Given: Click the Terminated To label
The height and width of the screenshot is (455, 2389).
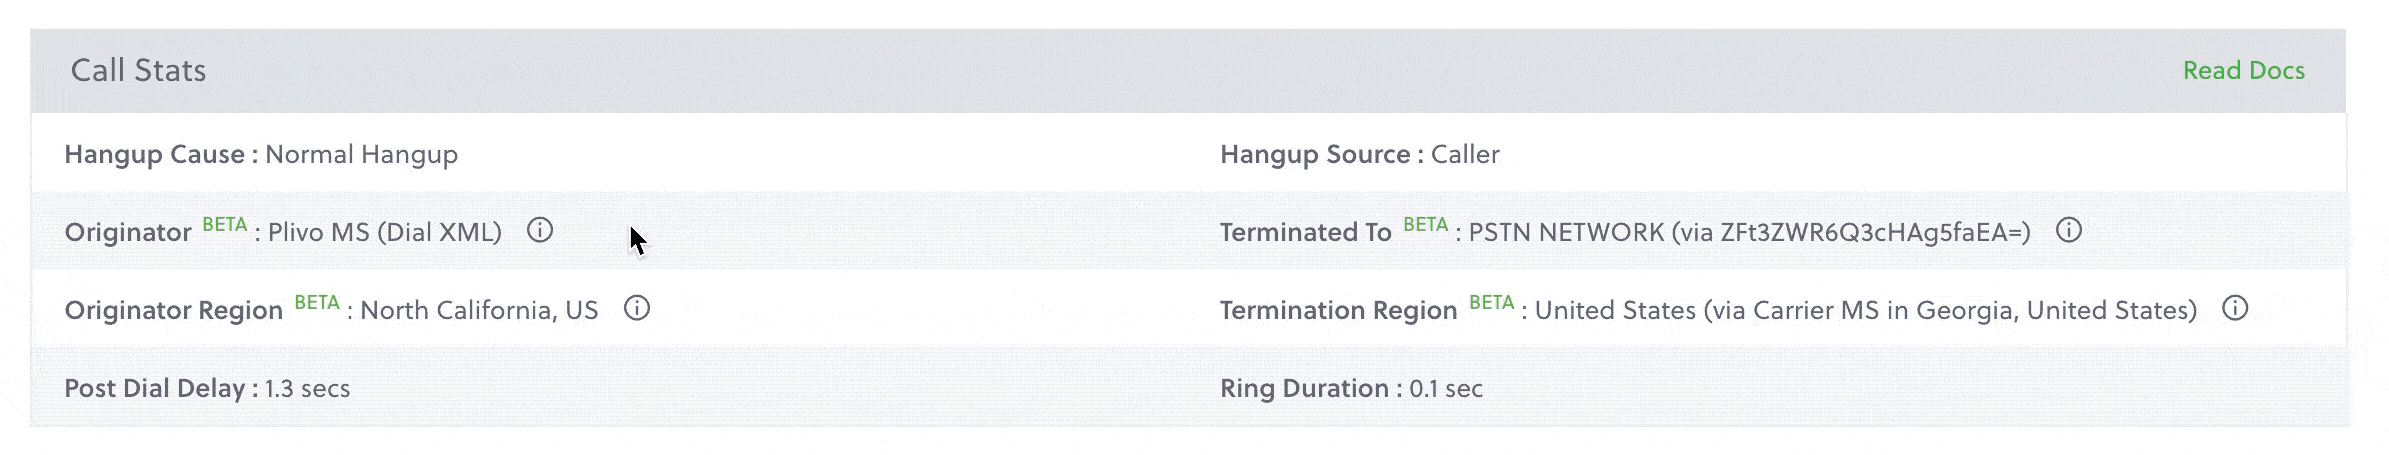Looking at the screenshot, I should [1305, 233].
